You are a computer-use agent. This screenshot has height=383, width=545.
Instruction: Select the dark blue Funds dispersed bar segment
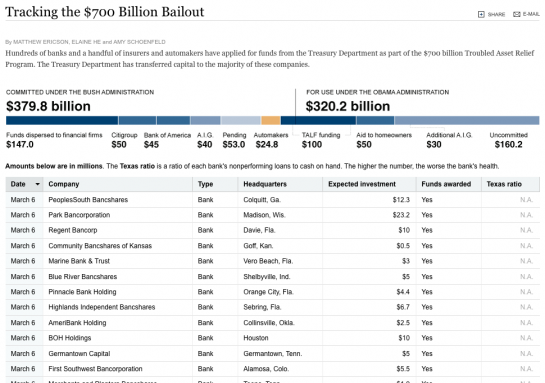coord(62,120)
